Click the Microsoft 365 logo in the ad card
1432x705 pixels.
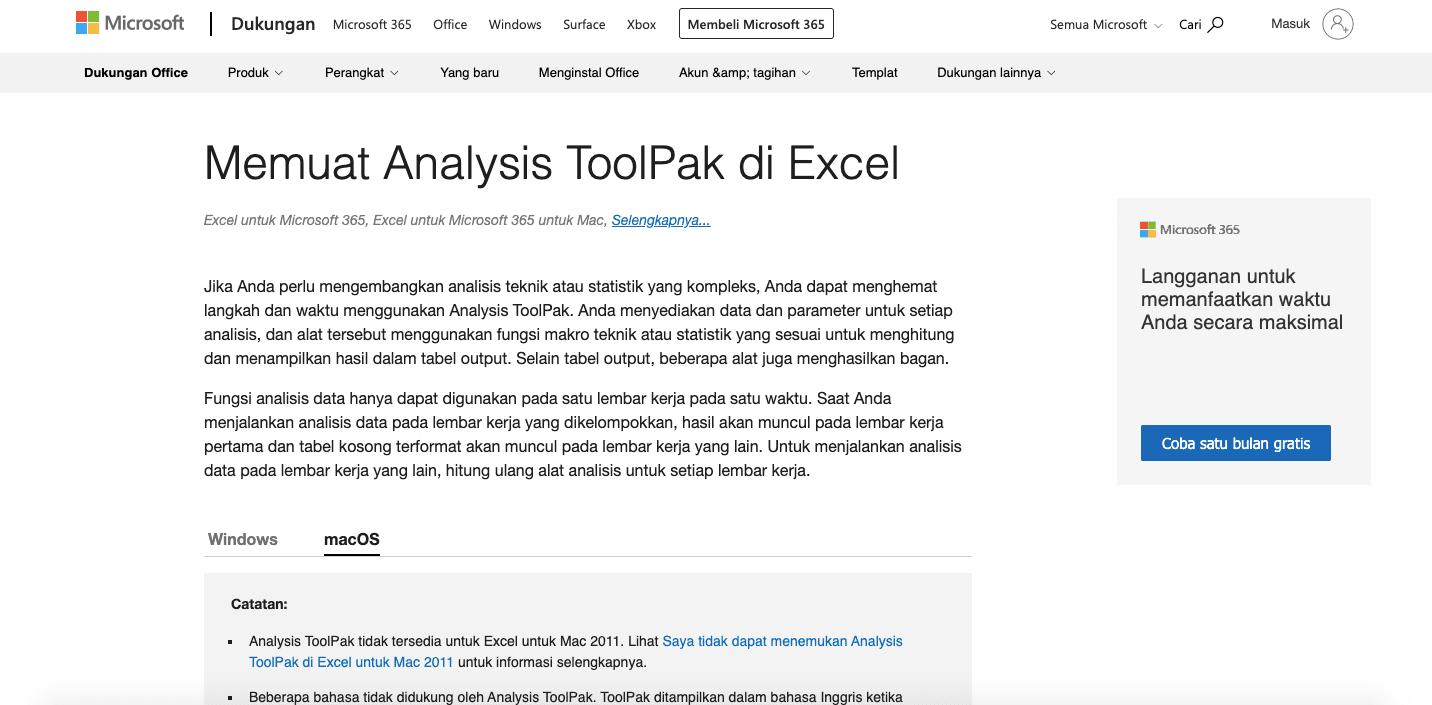(1190, 230)
